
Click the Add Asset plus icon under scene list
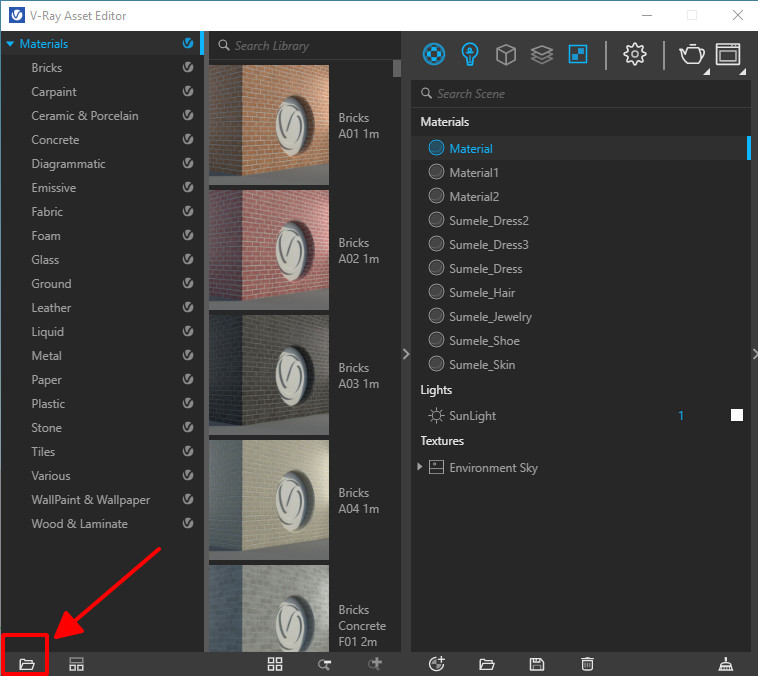pos(437,664)
